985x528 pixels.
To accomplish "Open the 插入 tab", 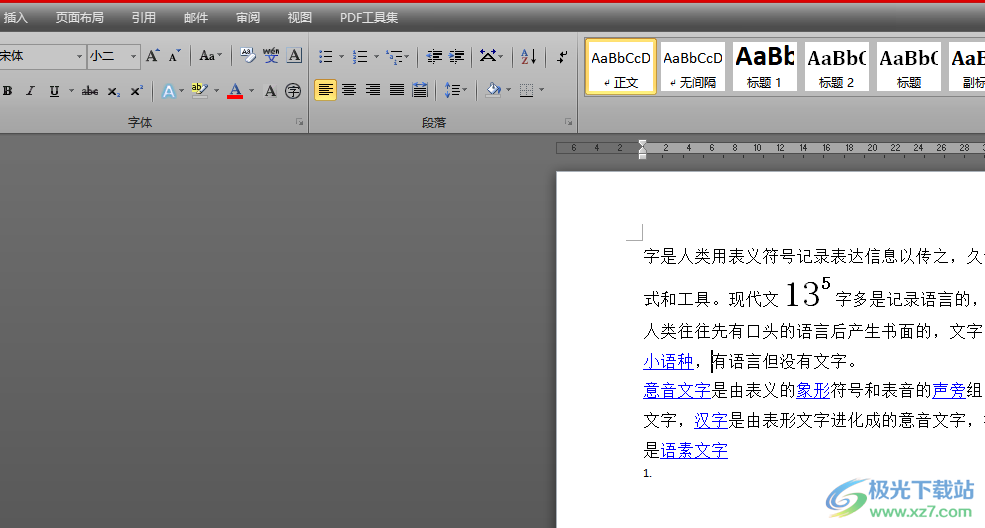I will coord(16,18).
